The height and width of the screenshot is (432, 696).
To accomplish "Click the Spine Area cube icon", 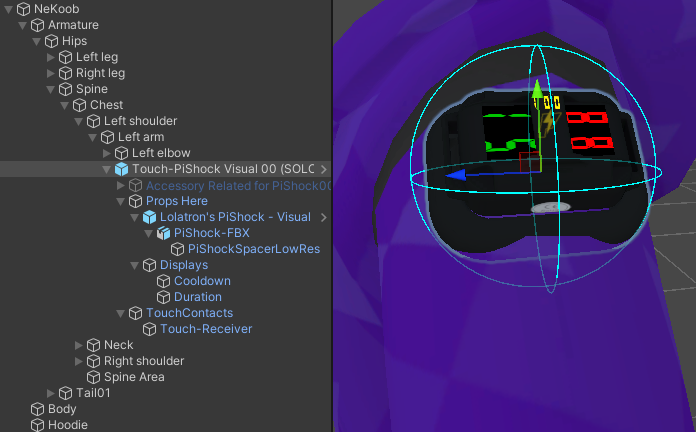I will [93, 377].
